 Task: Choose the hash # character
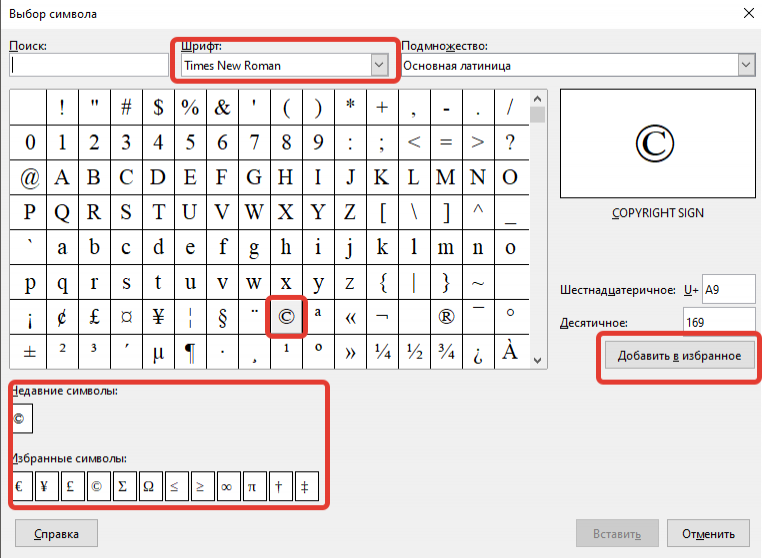[126, 107]
